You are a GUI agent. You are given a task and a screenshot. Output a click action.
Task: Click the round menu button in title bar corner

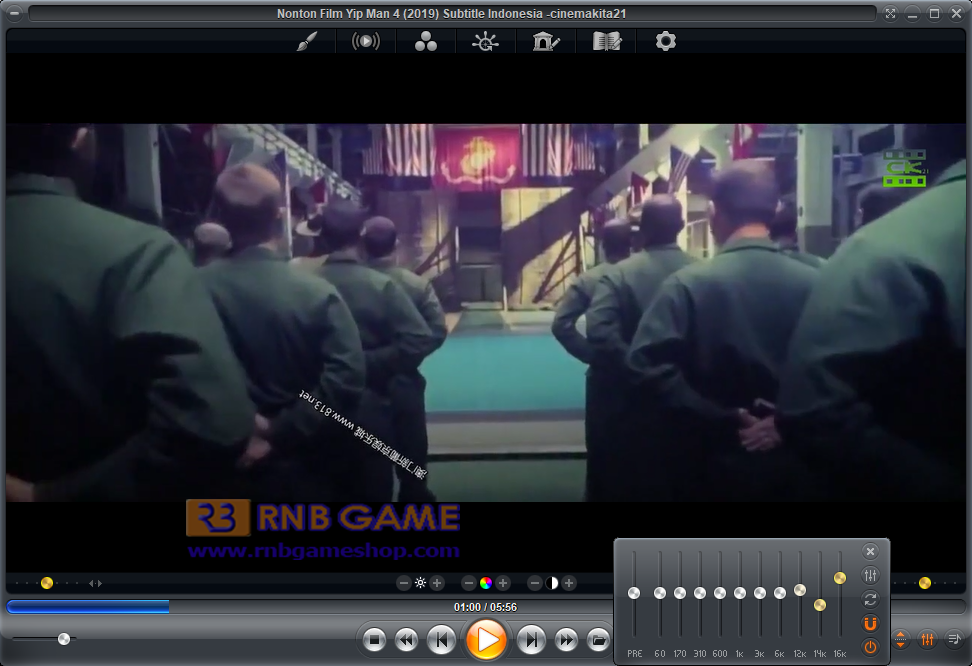tap(14, 13)
